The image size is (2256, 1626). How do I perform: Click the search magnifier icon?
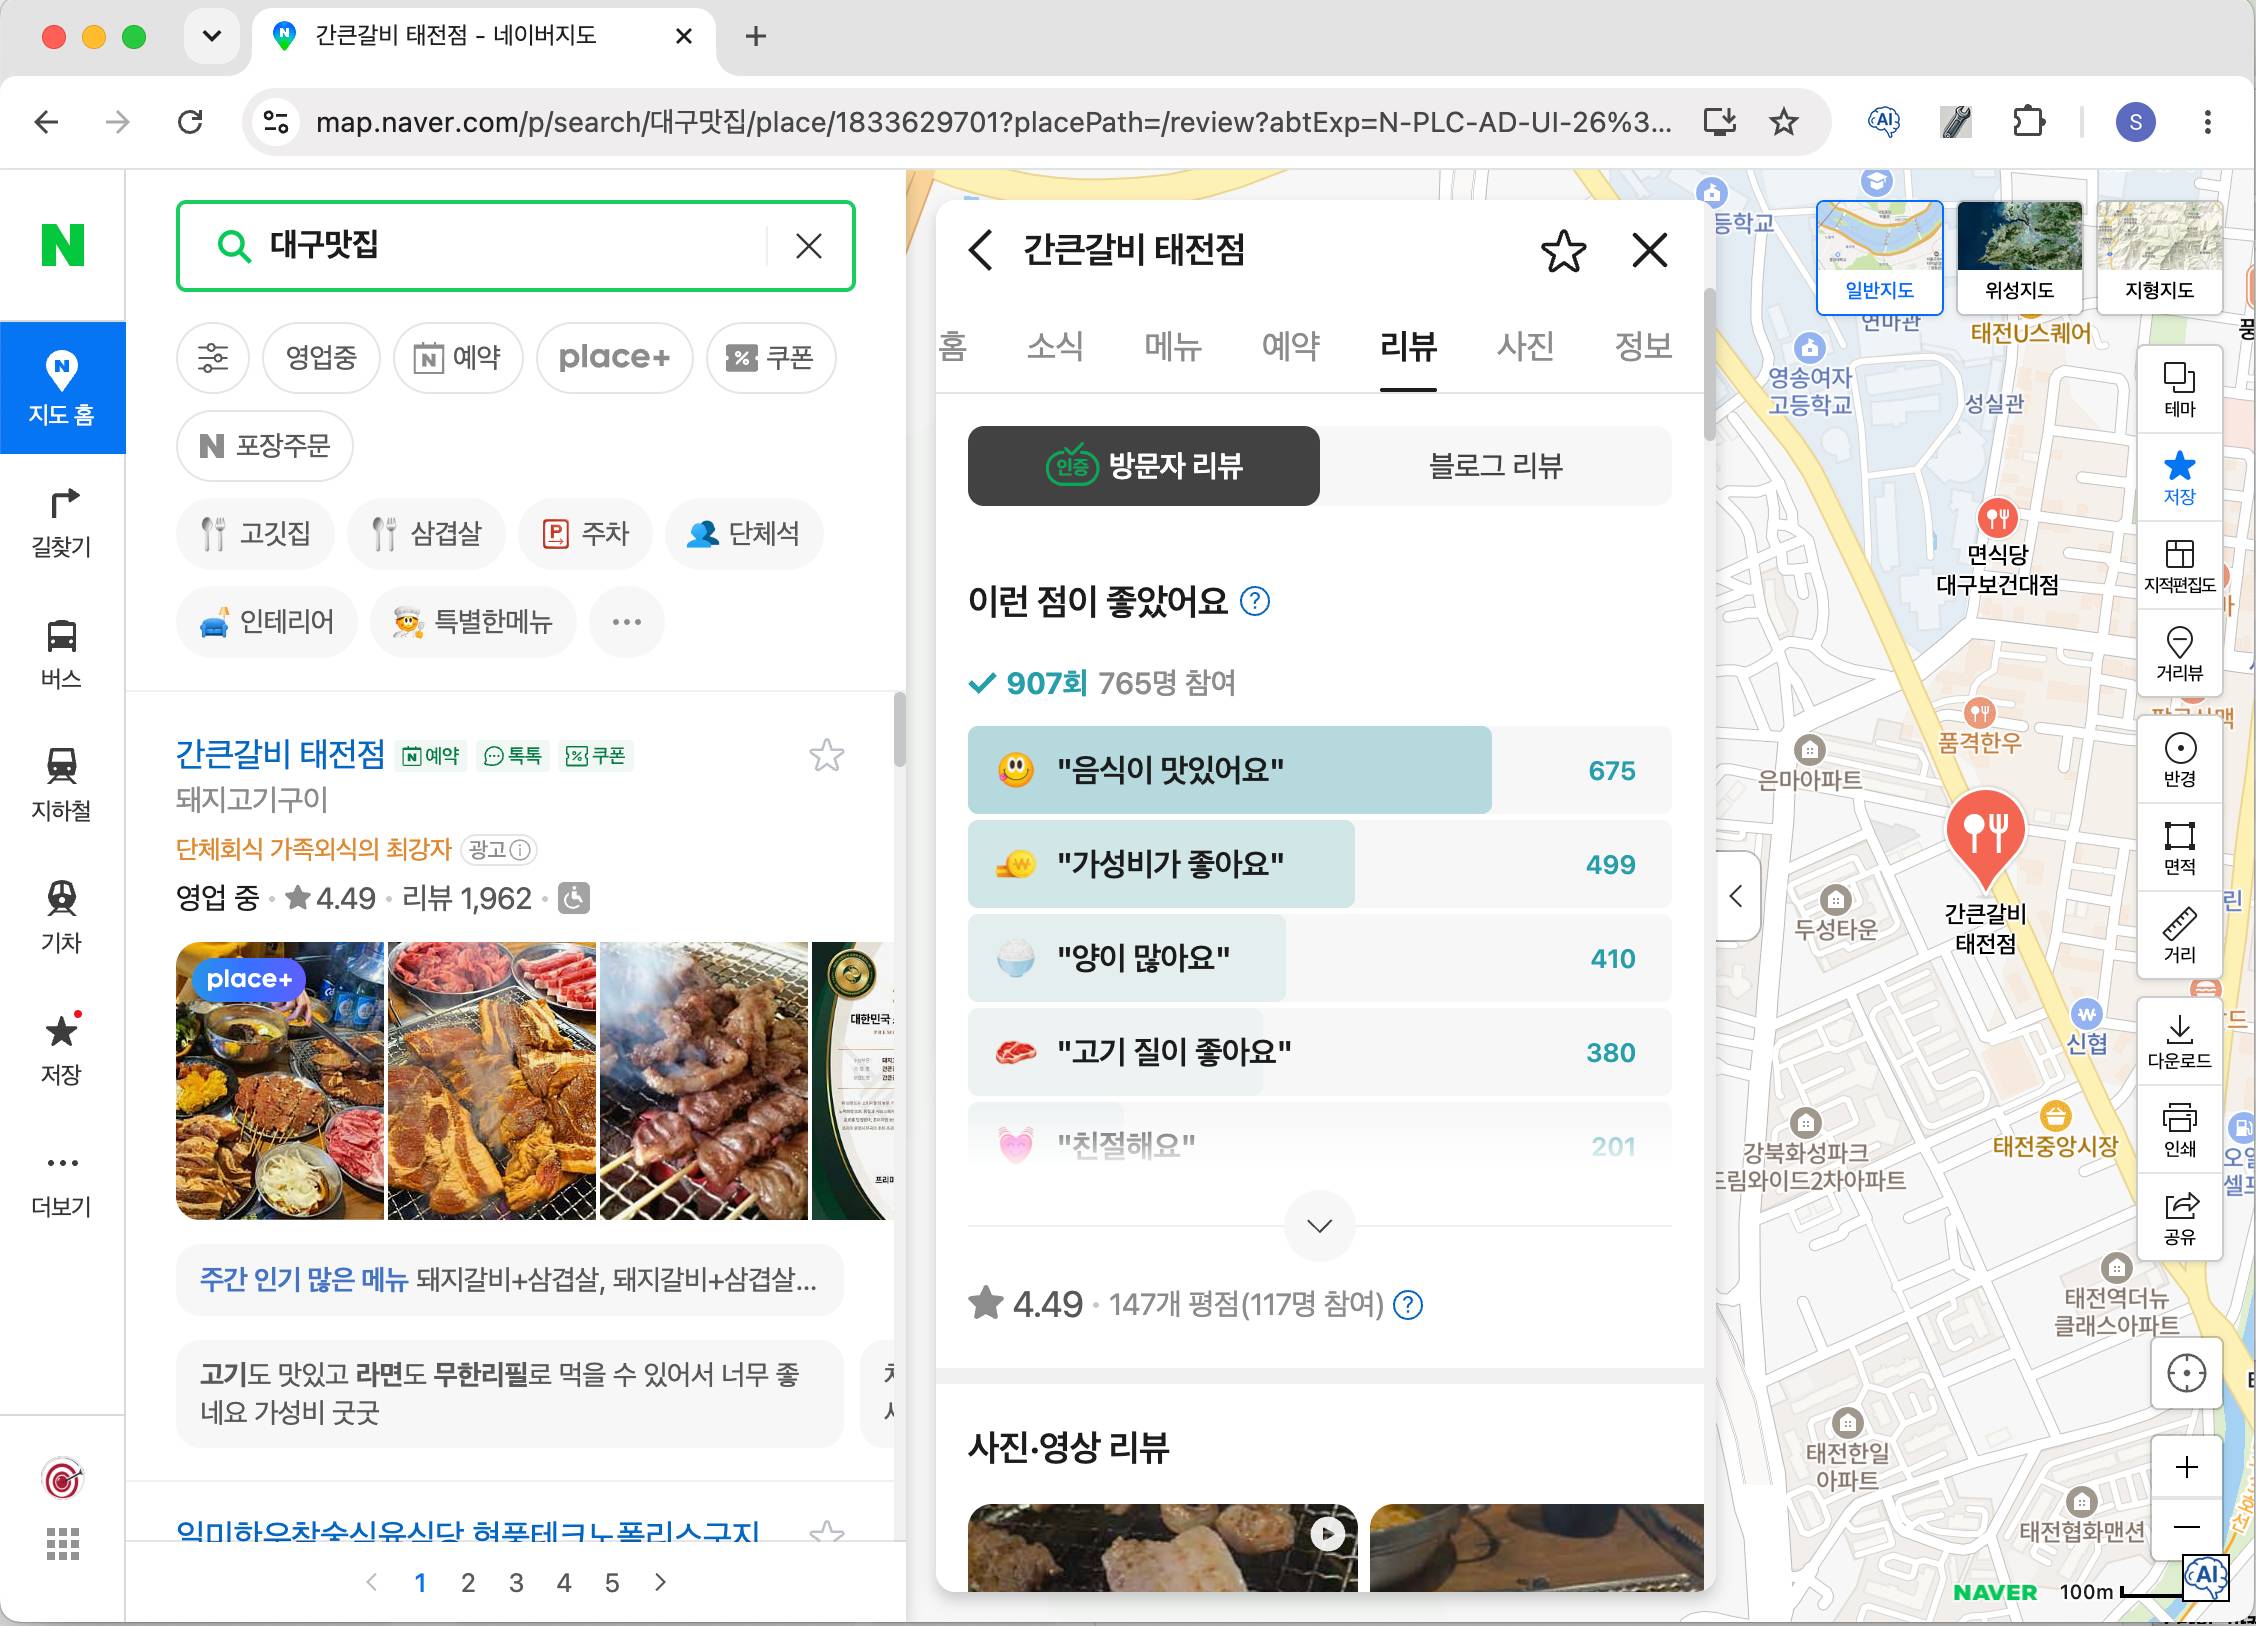pos(233,246)
